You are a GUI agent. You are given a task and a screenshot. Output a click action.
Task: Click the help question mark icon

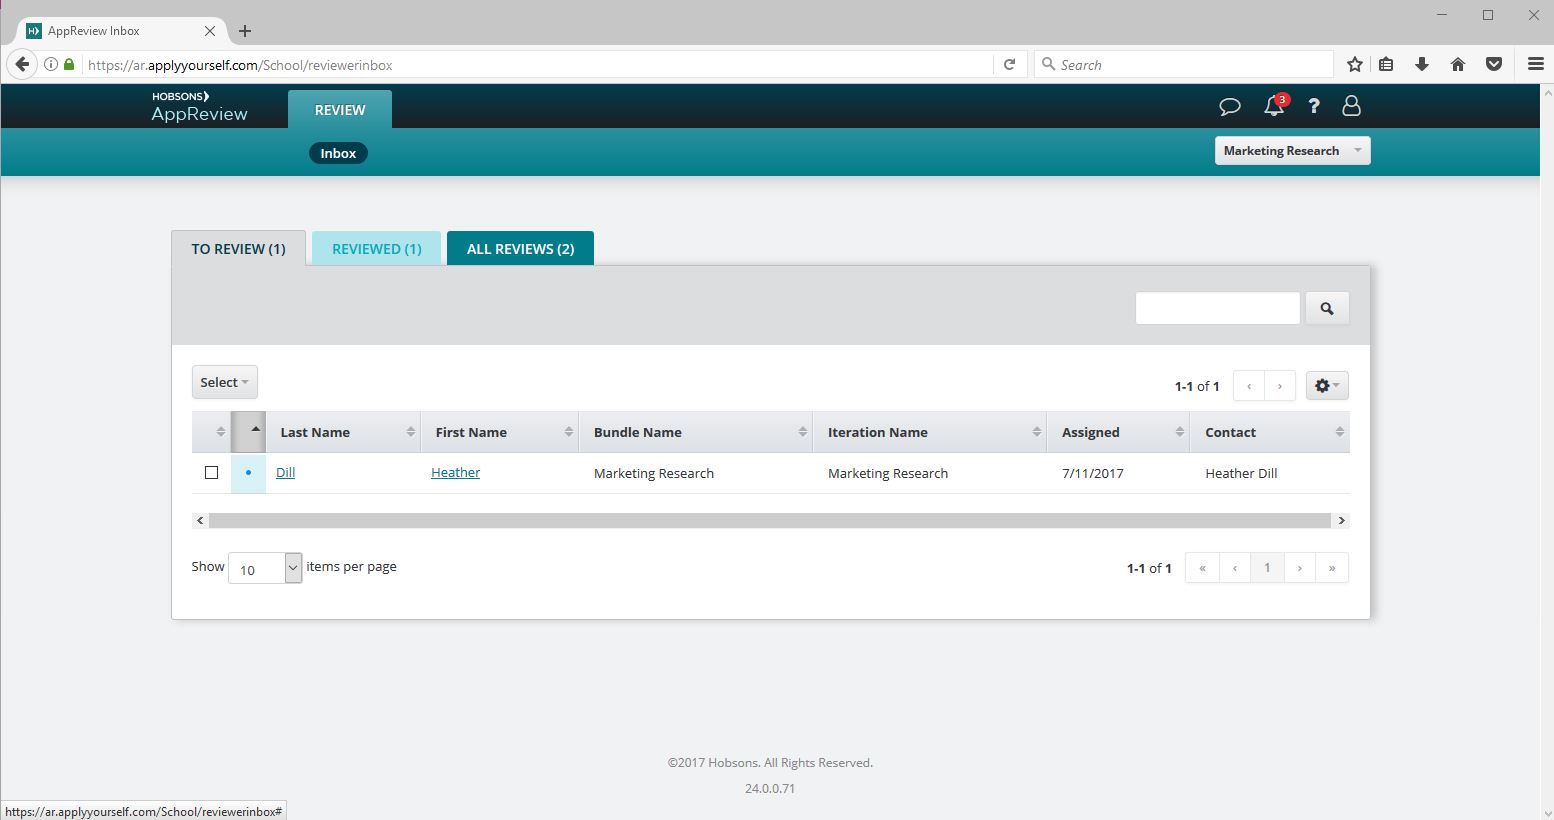[x=1314, y=106]
